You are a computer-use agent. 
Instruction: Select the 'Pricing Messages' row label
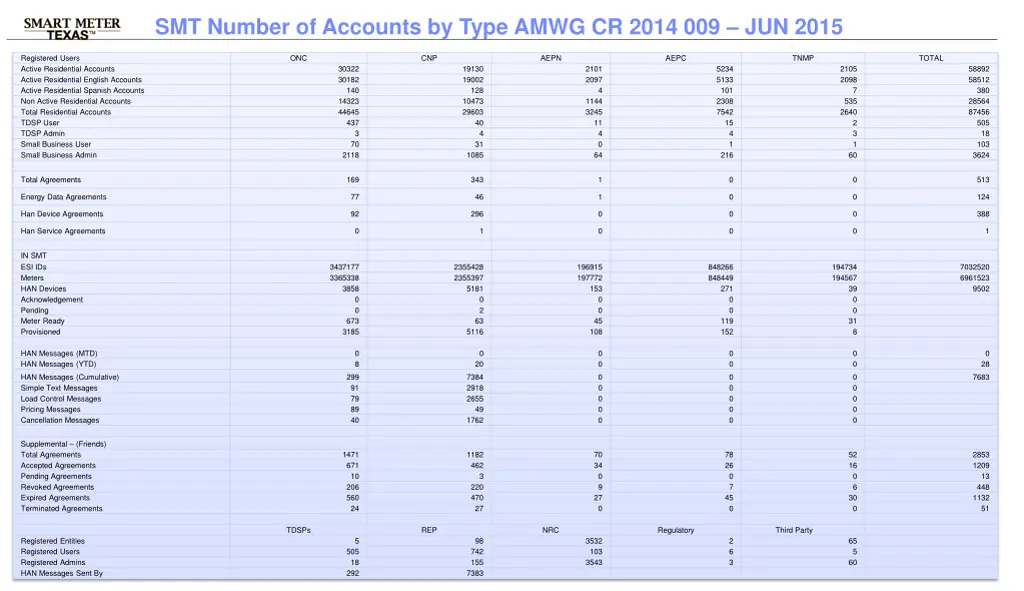[x=50, y=409]
